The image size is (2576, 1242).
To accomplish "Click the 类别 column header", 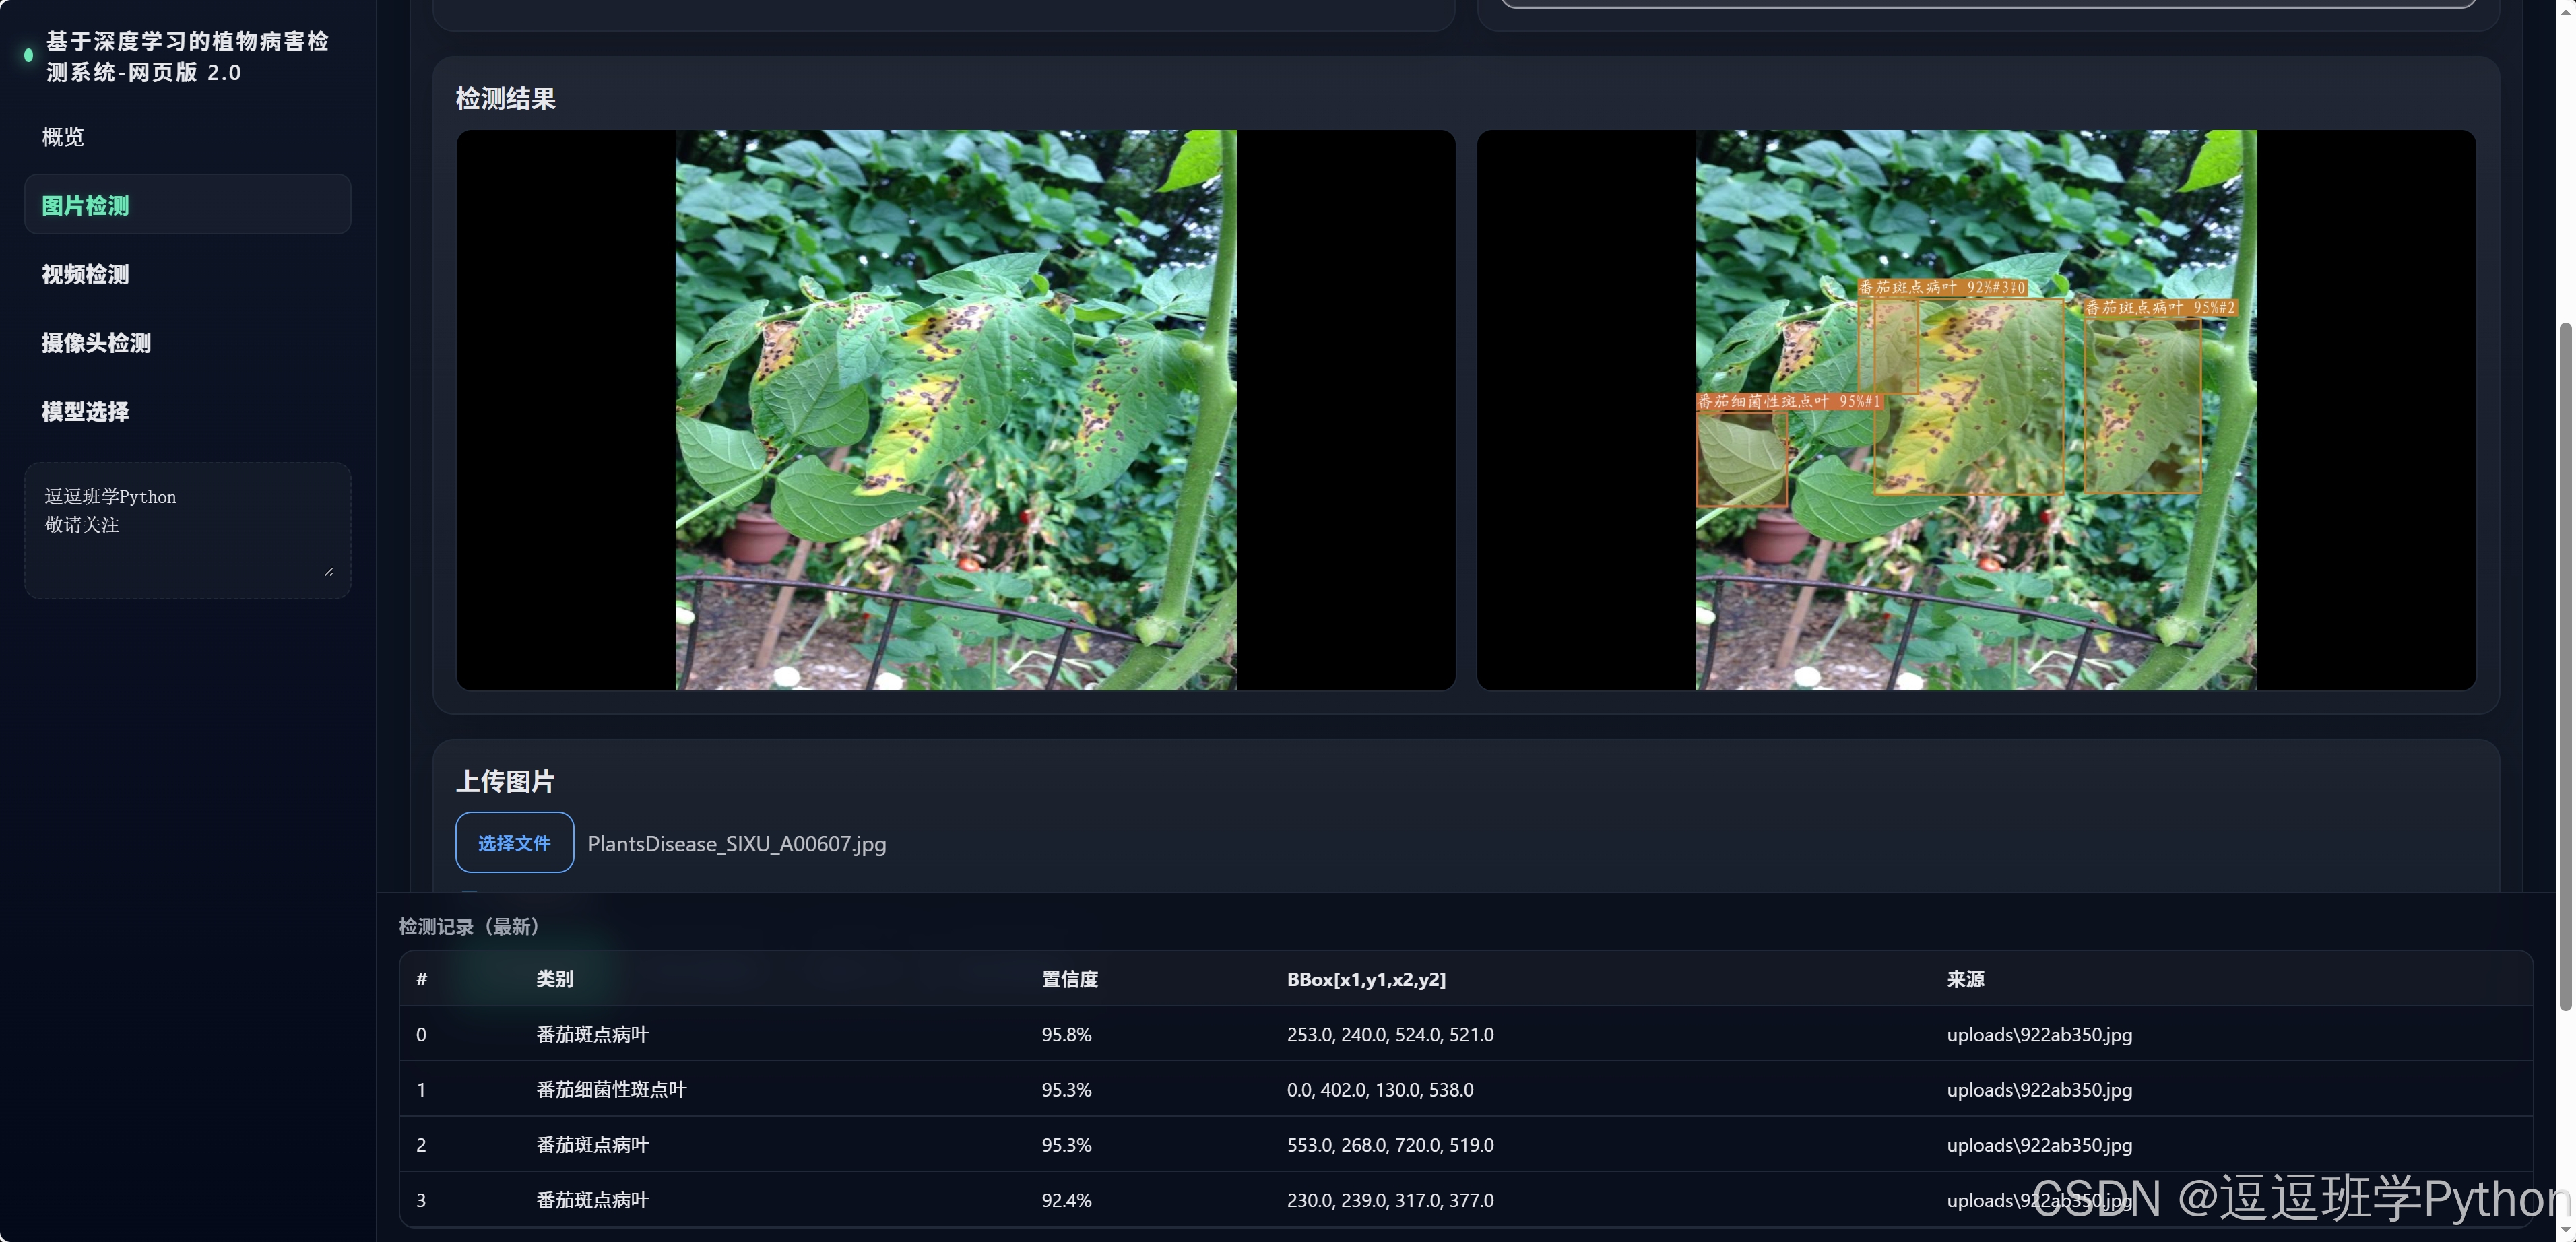I will (x=555, y=978).
